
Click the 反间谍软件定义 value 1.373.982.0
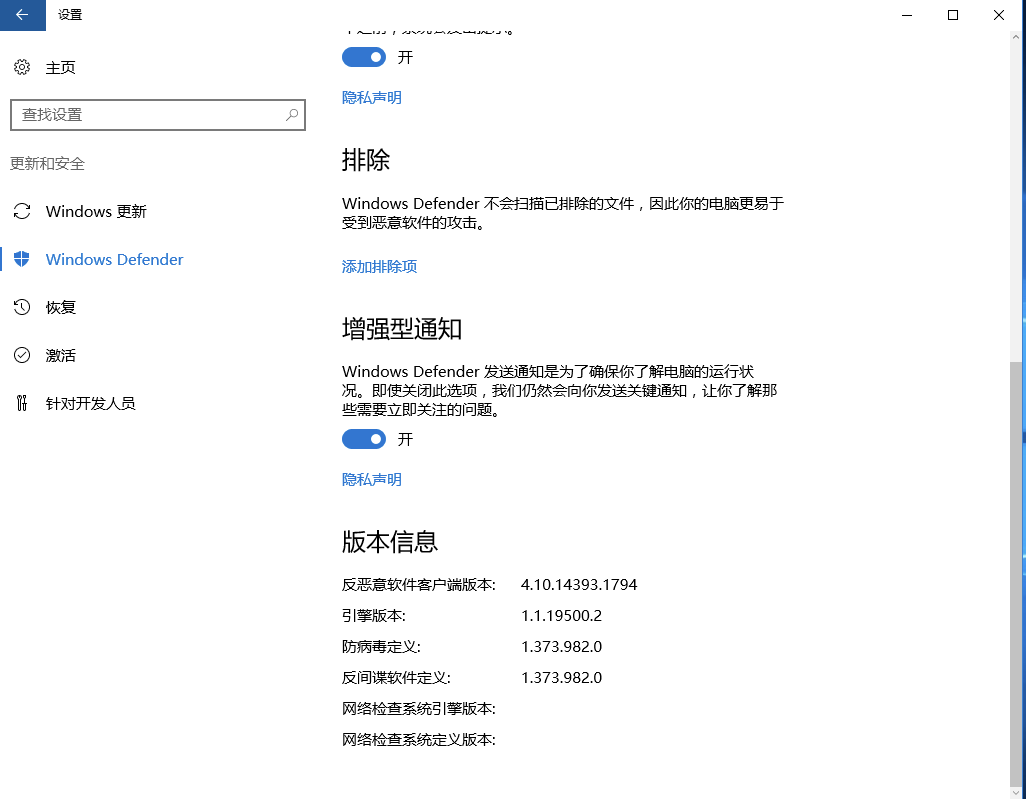(561, 677)
